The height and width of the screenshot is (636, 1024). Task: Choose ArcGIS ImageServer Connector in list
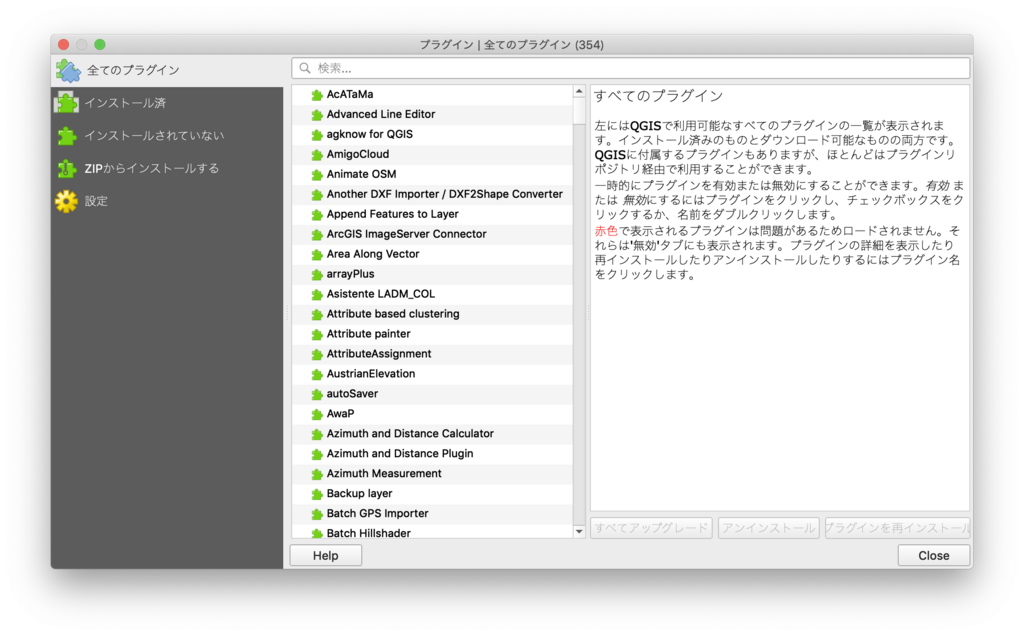(x=406, y=234)
